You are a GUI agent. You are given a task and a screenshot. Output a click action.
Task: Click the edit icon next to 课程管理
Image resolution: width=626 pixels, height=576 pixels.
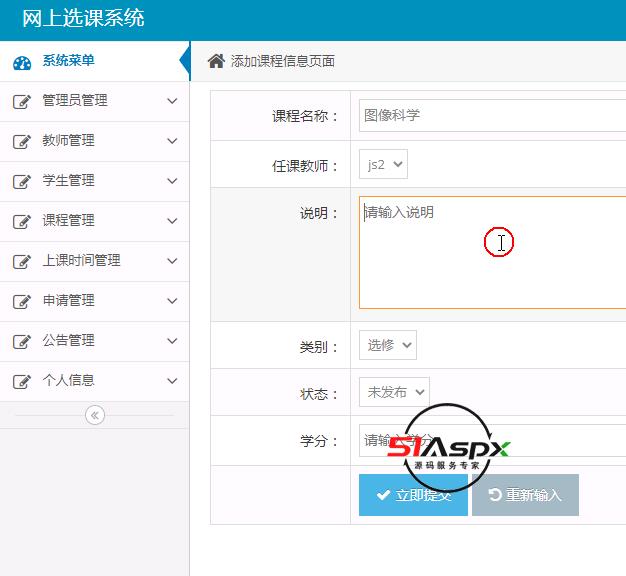[22, 221]
